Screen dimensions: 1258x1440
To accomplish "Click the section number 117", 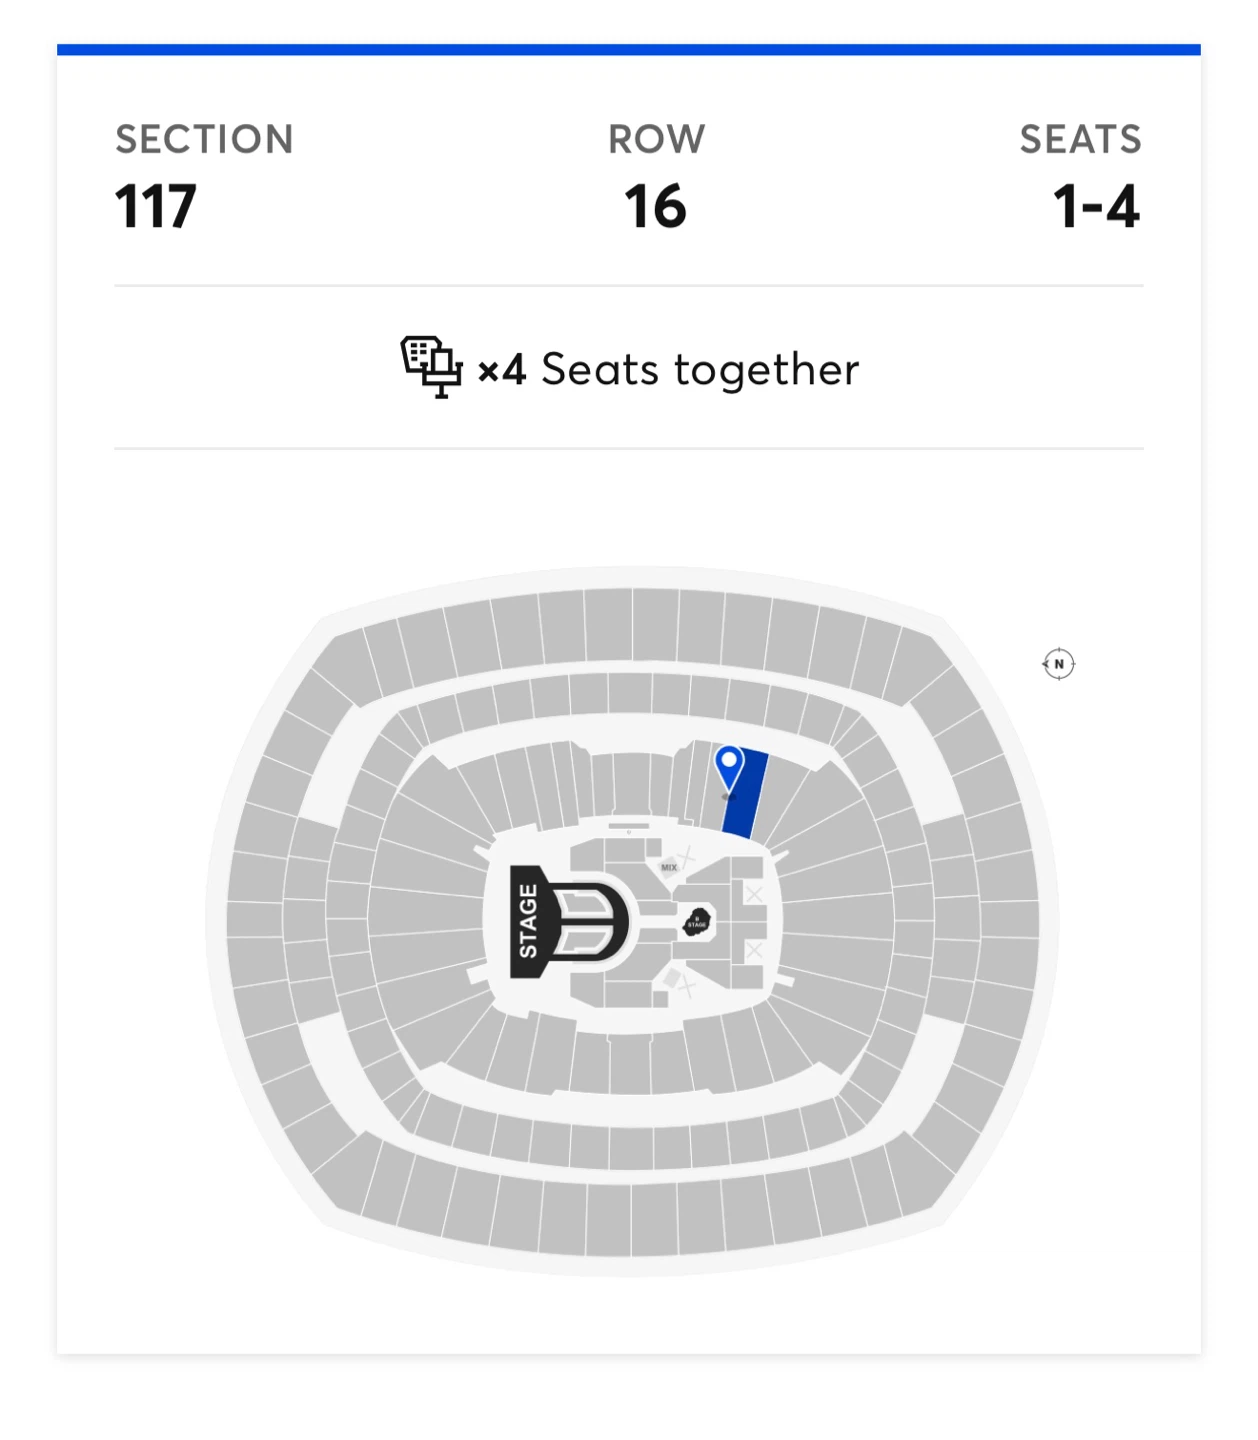I will coord(155,207).
